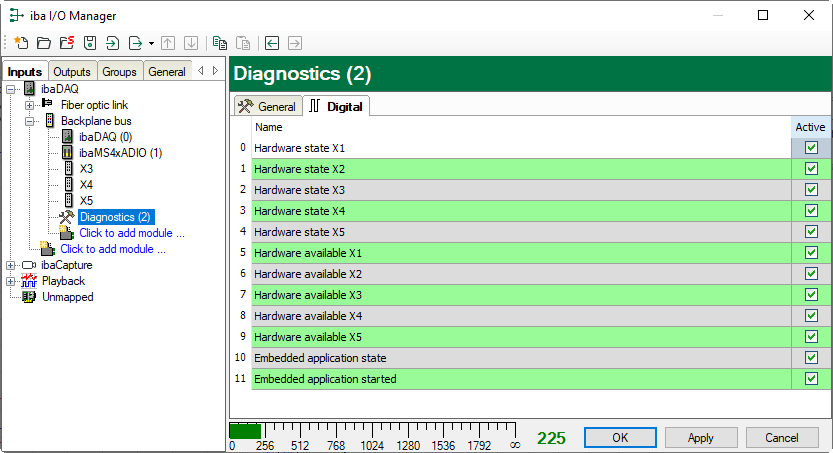
Task: Open the export dropdown arrow in toolbar
Action: pyautogui.click(x=151, y=44)
